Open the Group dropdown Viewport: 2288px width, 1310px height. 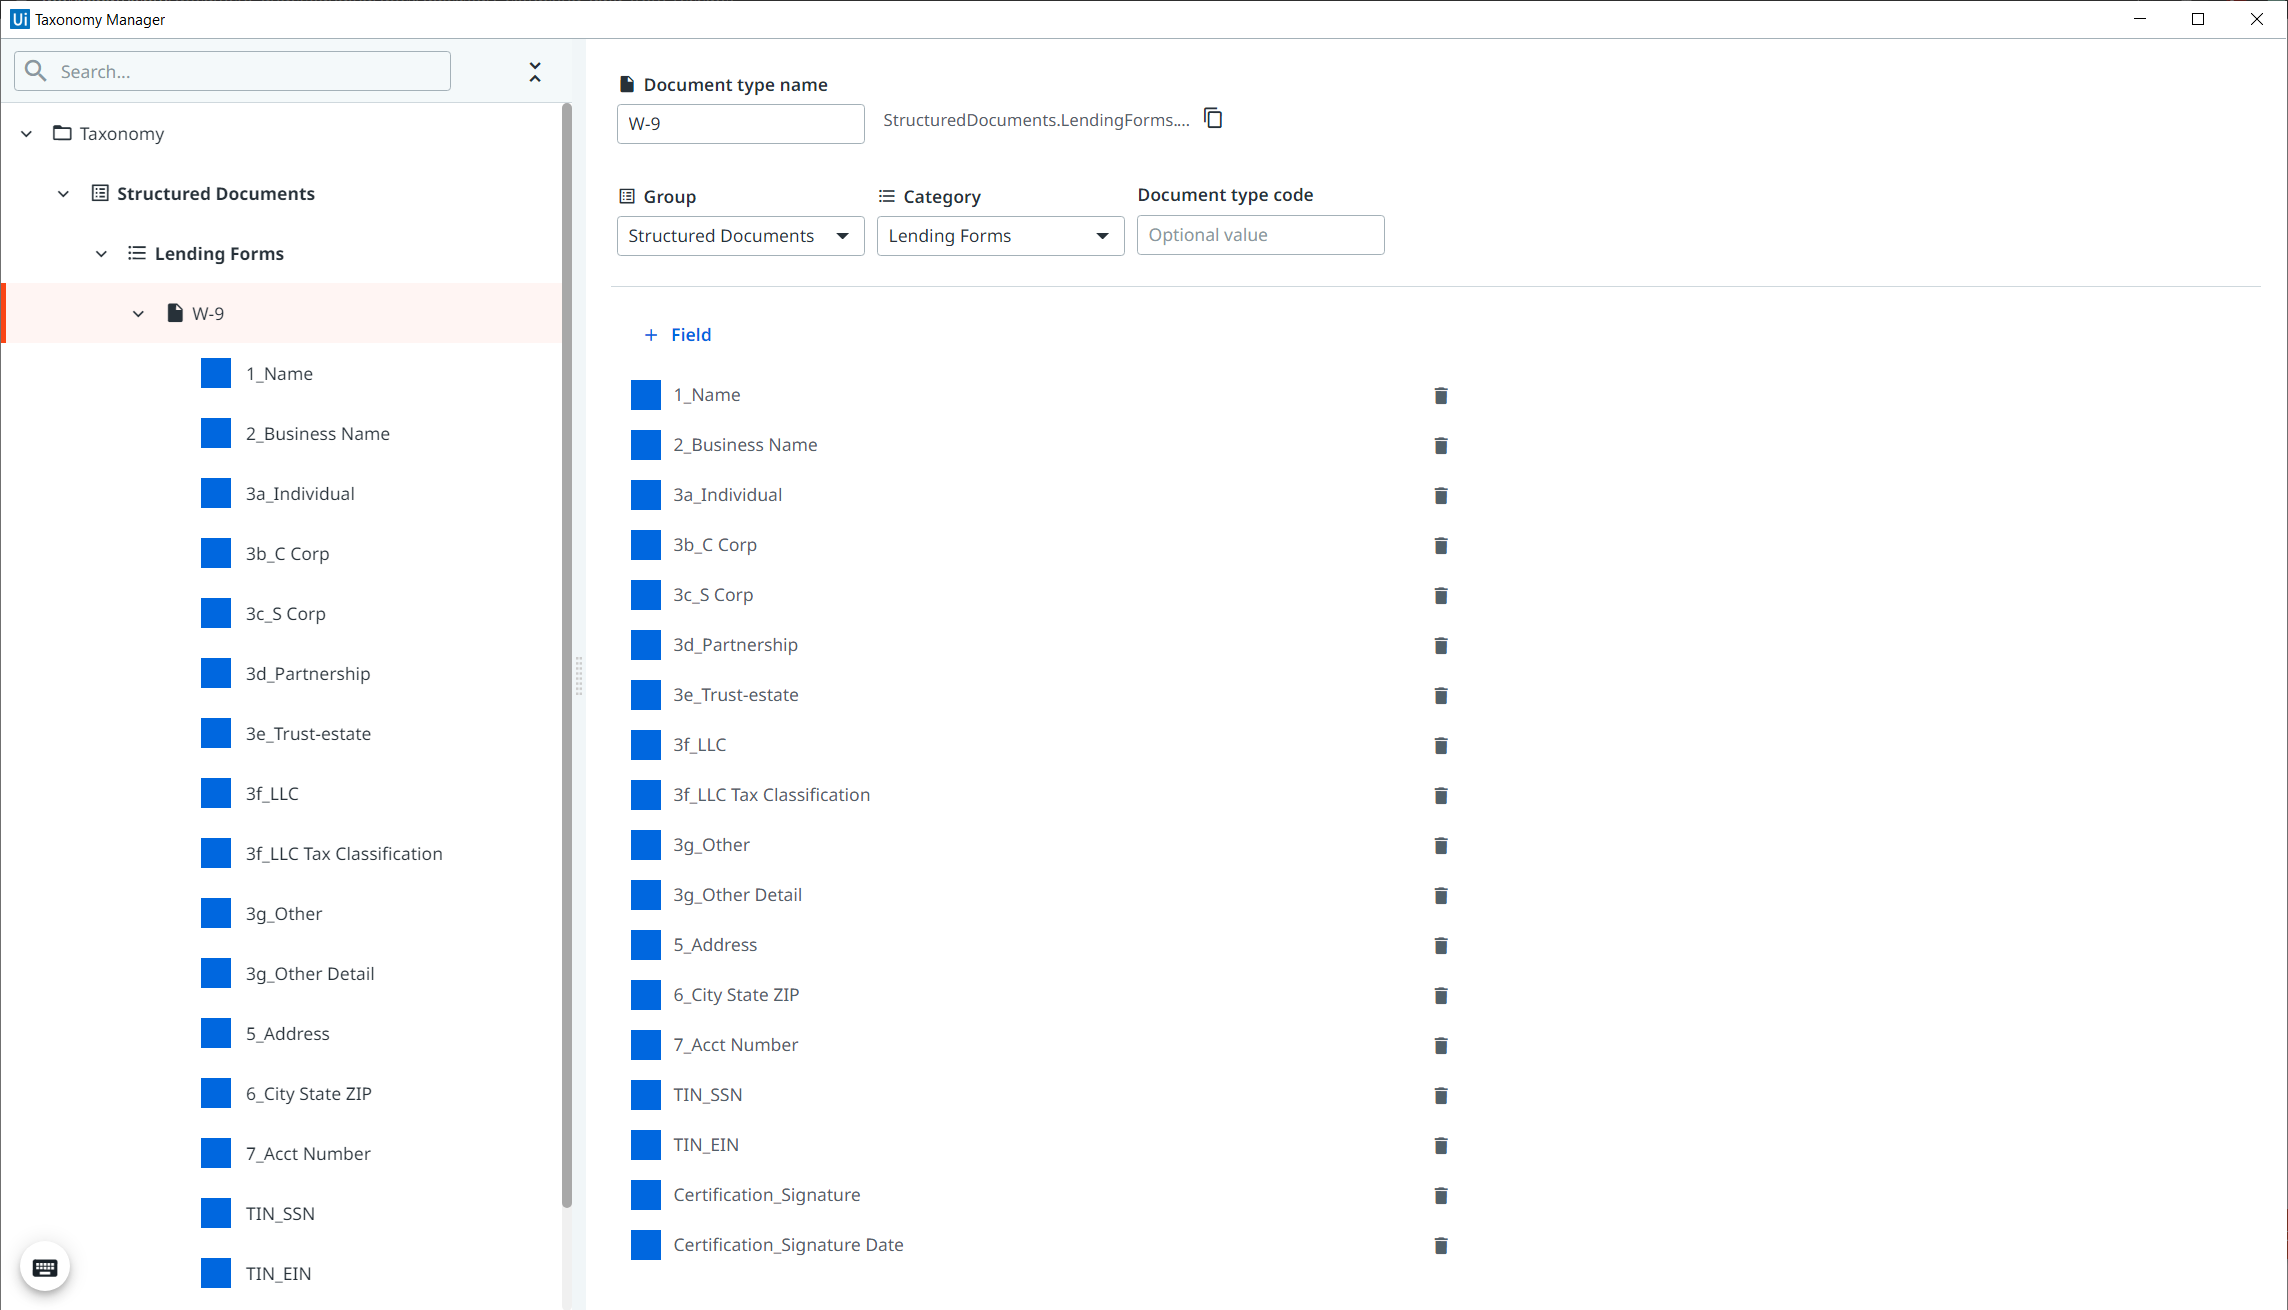coord(740,236)
